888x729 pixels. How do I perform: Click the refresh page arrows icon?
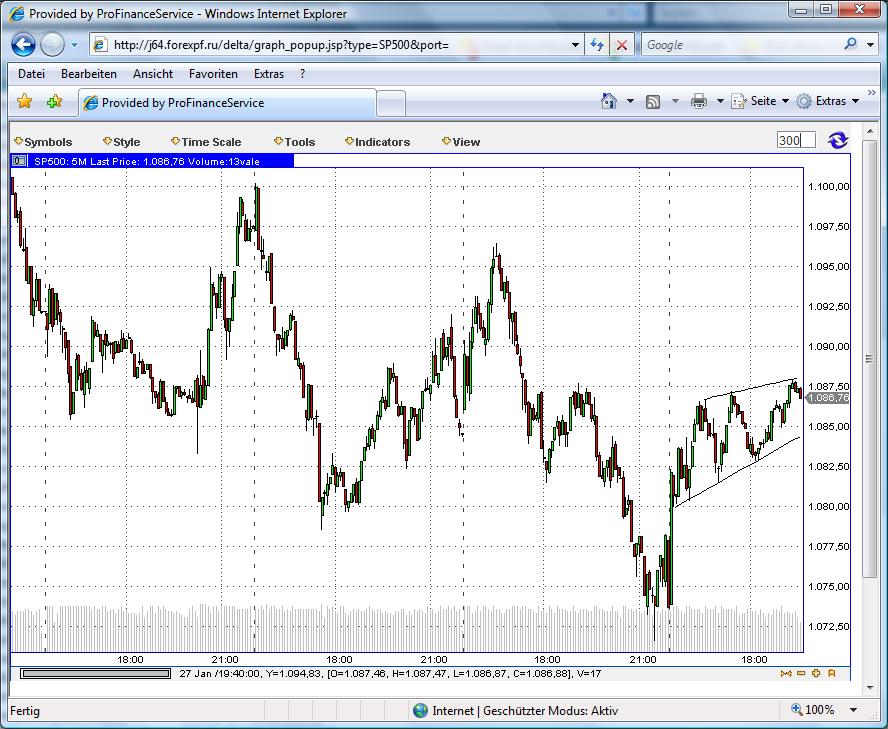[x=596, y=45]
